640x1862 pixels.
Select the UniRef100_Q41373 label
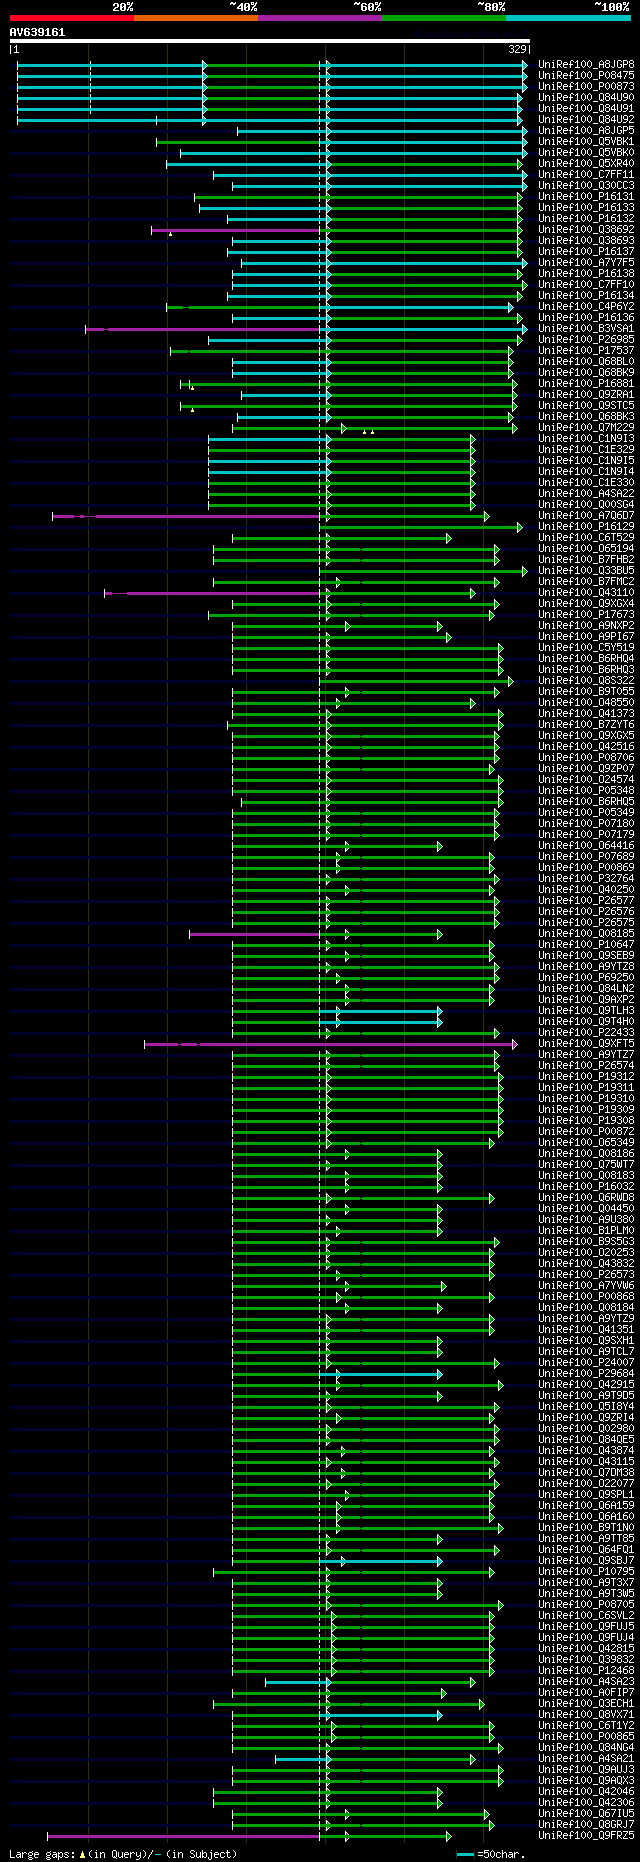(x=586, y=713)
